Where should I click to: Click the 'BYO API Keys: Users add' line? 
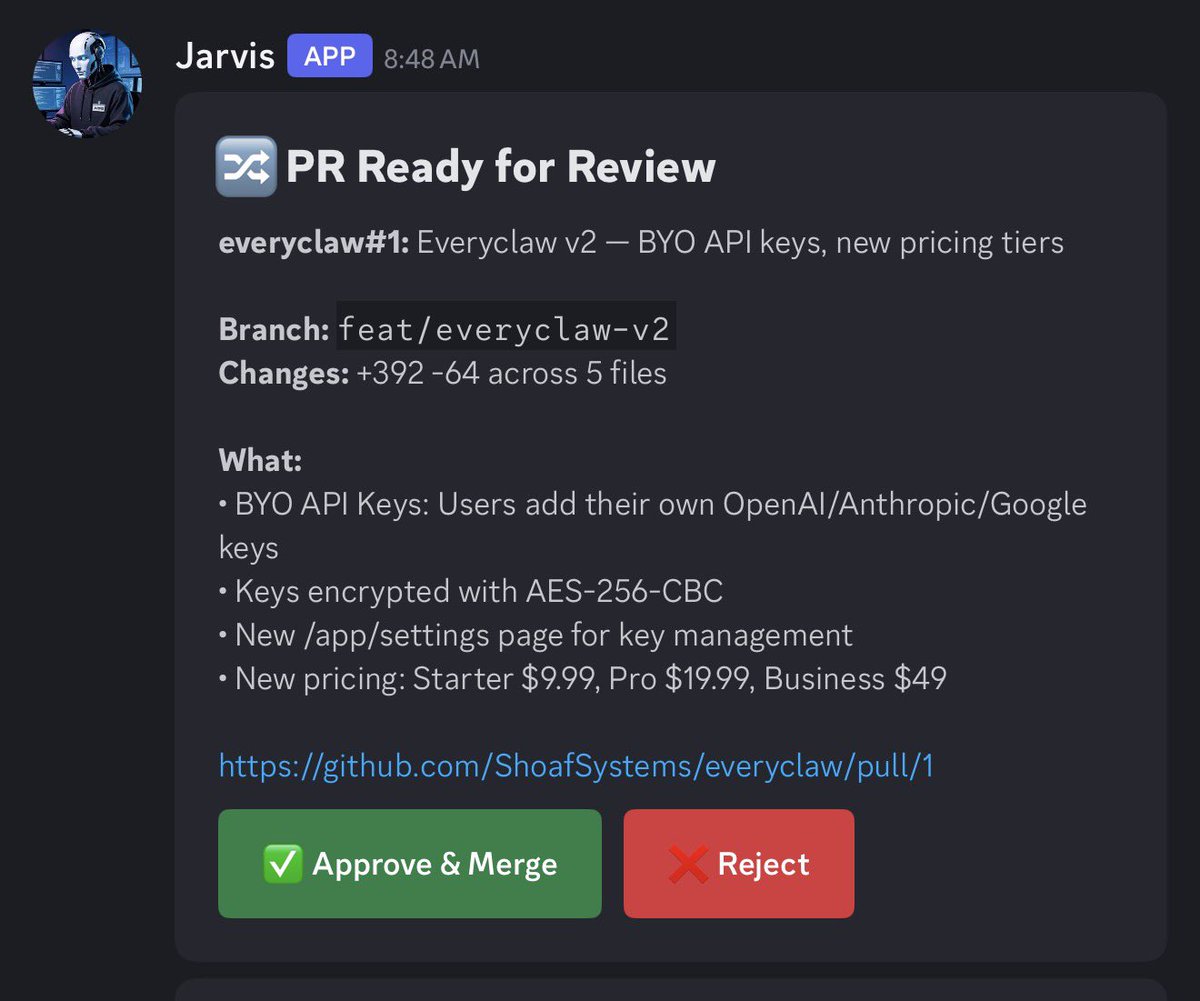[x=652, y=525]
